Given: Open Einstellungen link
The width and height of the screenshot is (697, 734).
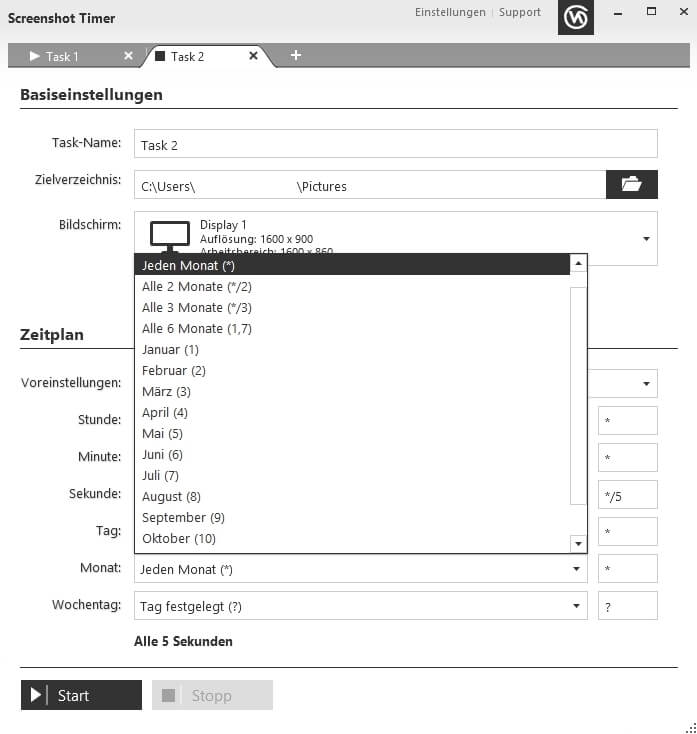Looking at the screenshot, I should [x=450, y=12].
